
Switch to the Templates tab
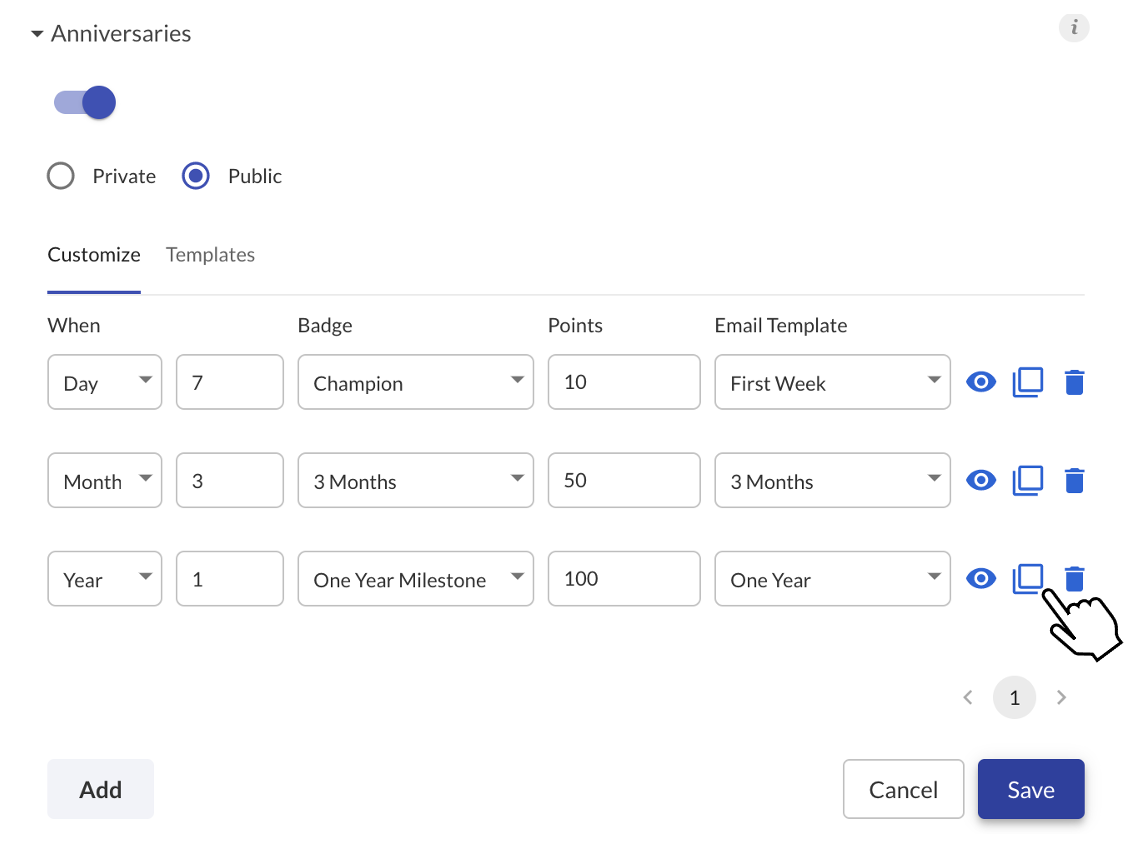point(210,255)
